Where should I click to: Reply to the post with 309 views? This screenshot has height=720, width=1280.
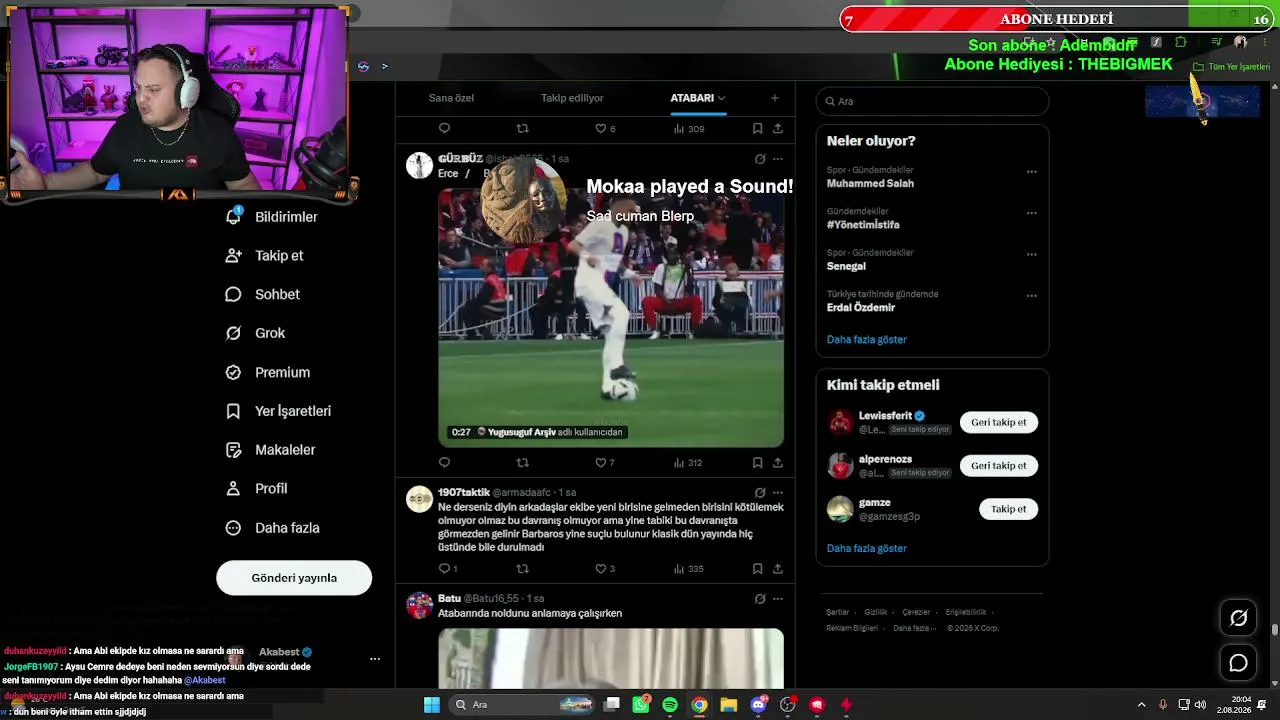445,128
